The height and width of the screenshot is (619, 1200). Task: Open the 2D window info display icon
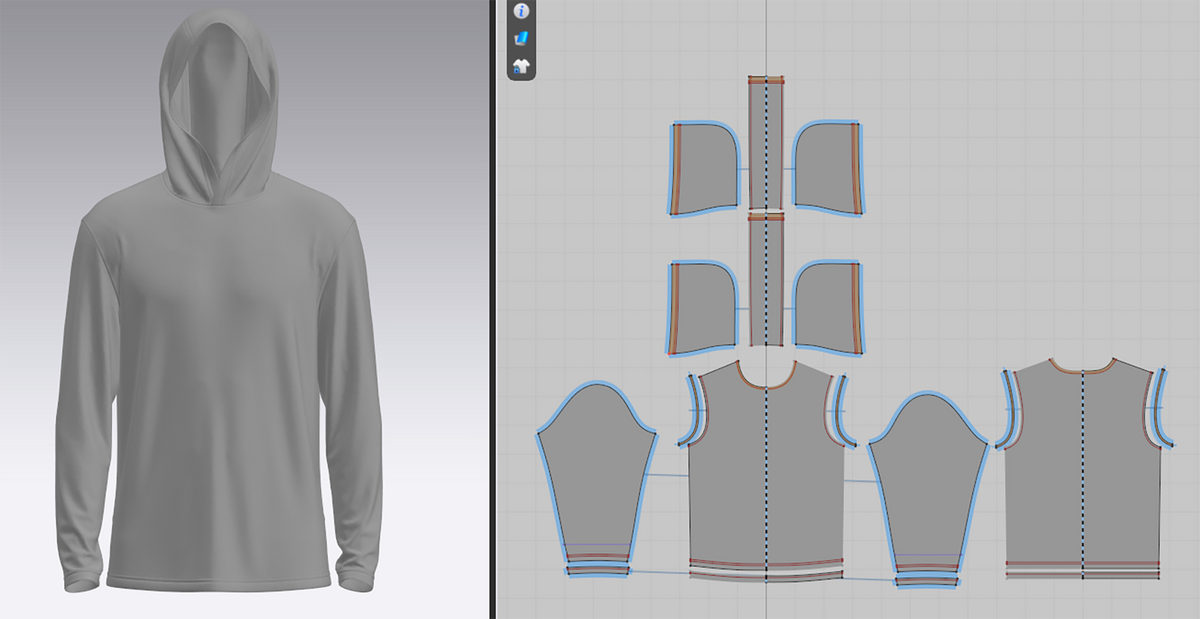(521, 11)
